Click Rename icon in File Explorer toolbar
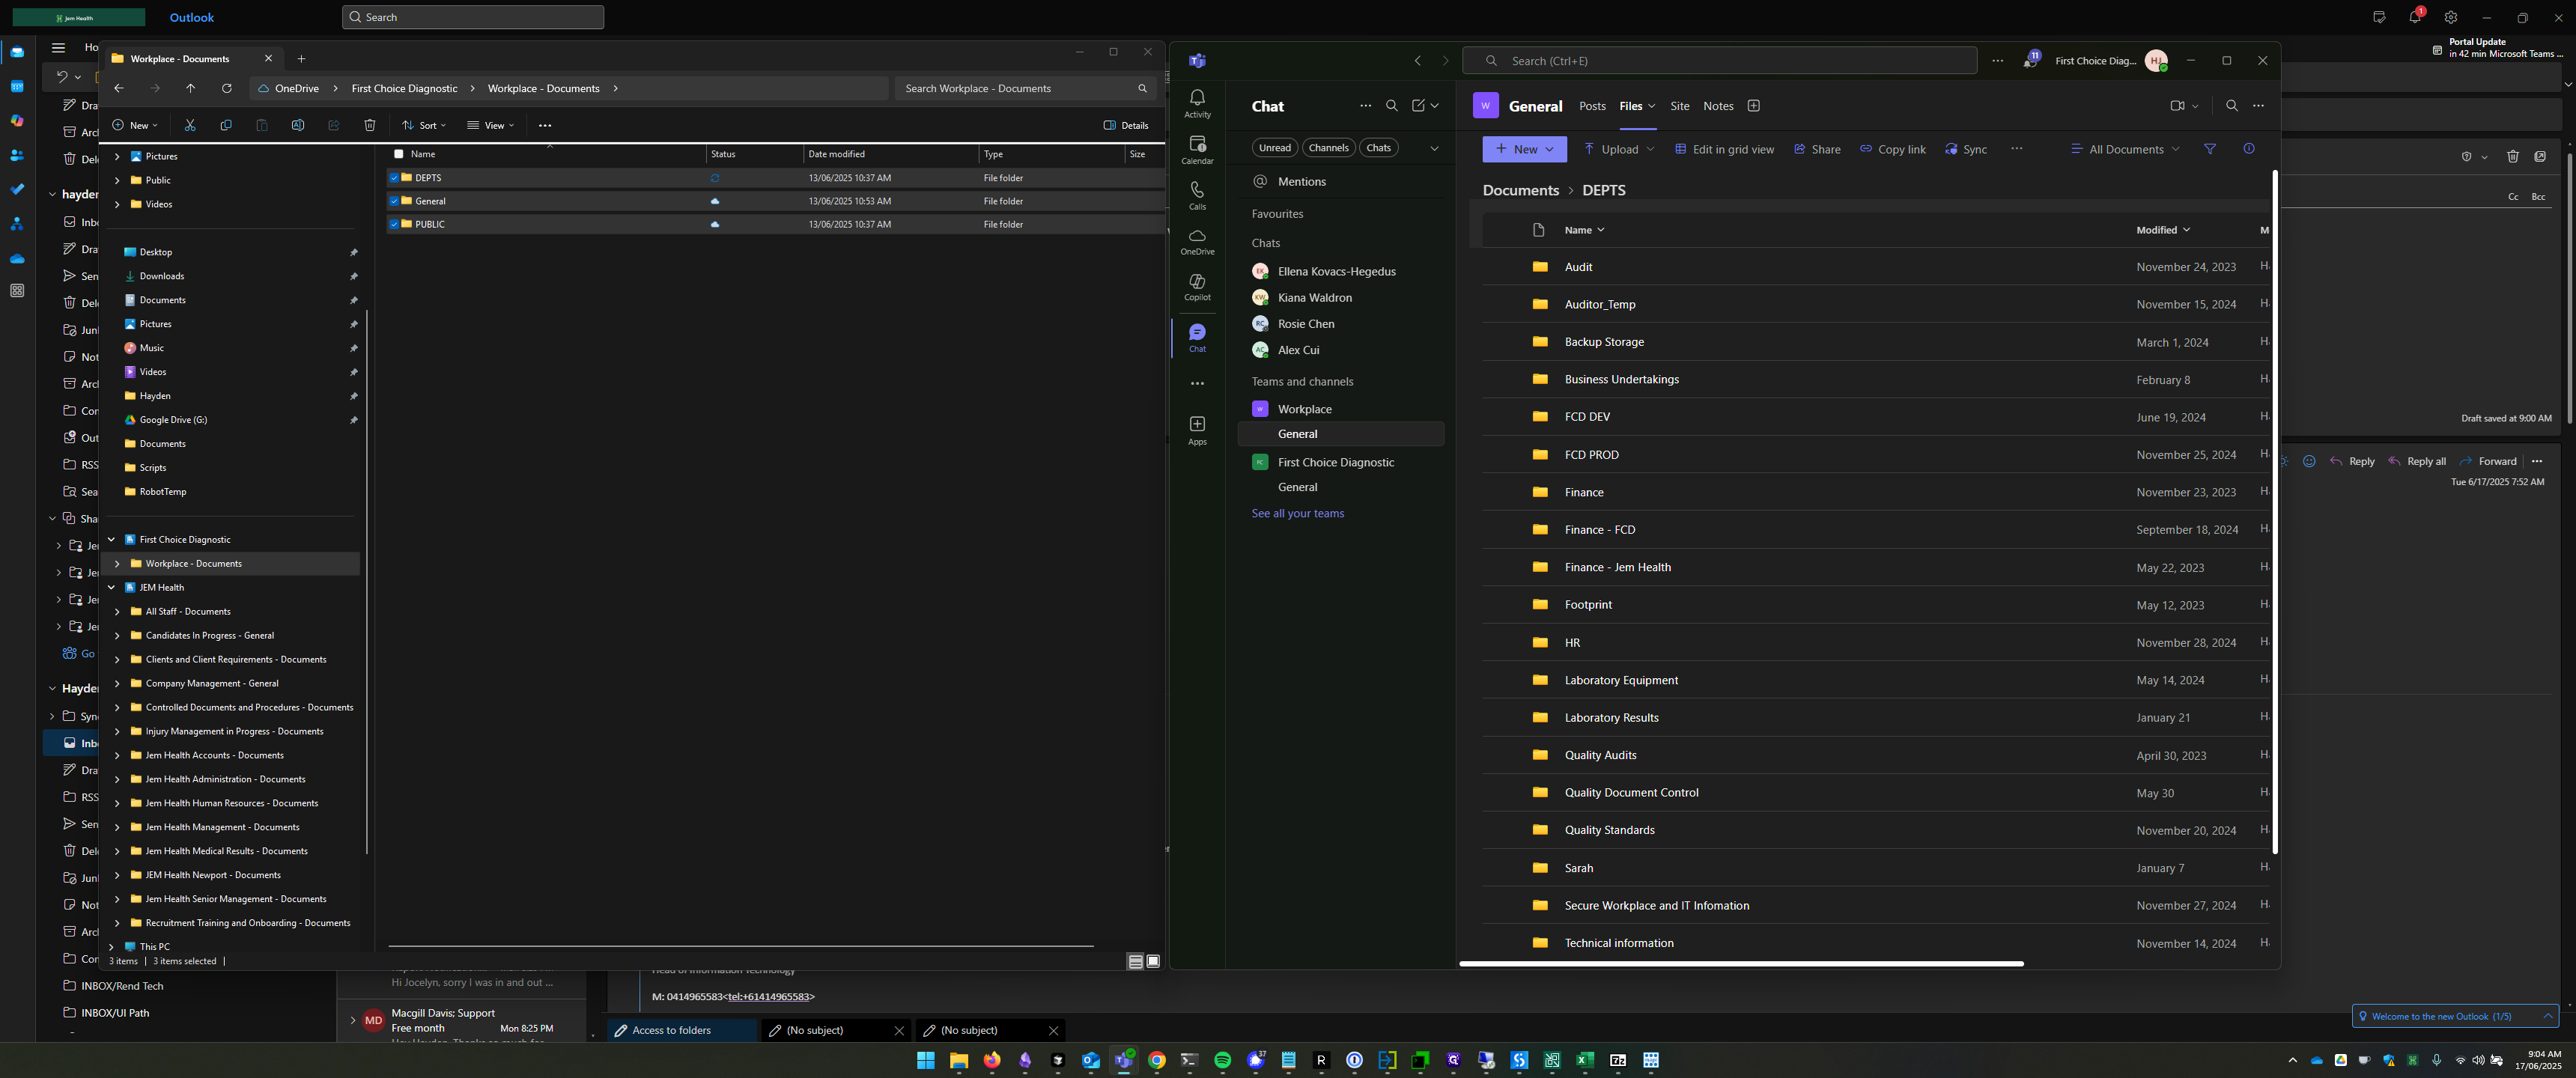This screenshot has width=2576, height=1078. (x=298, y=126)
